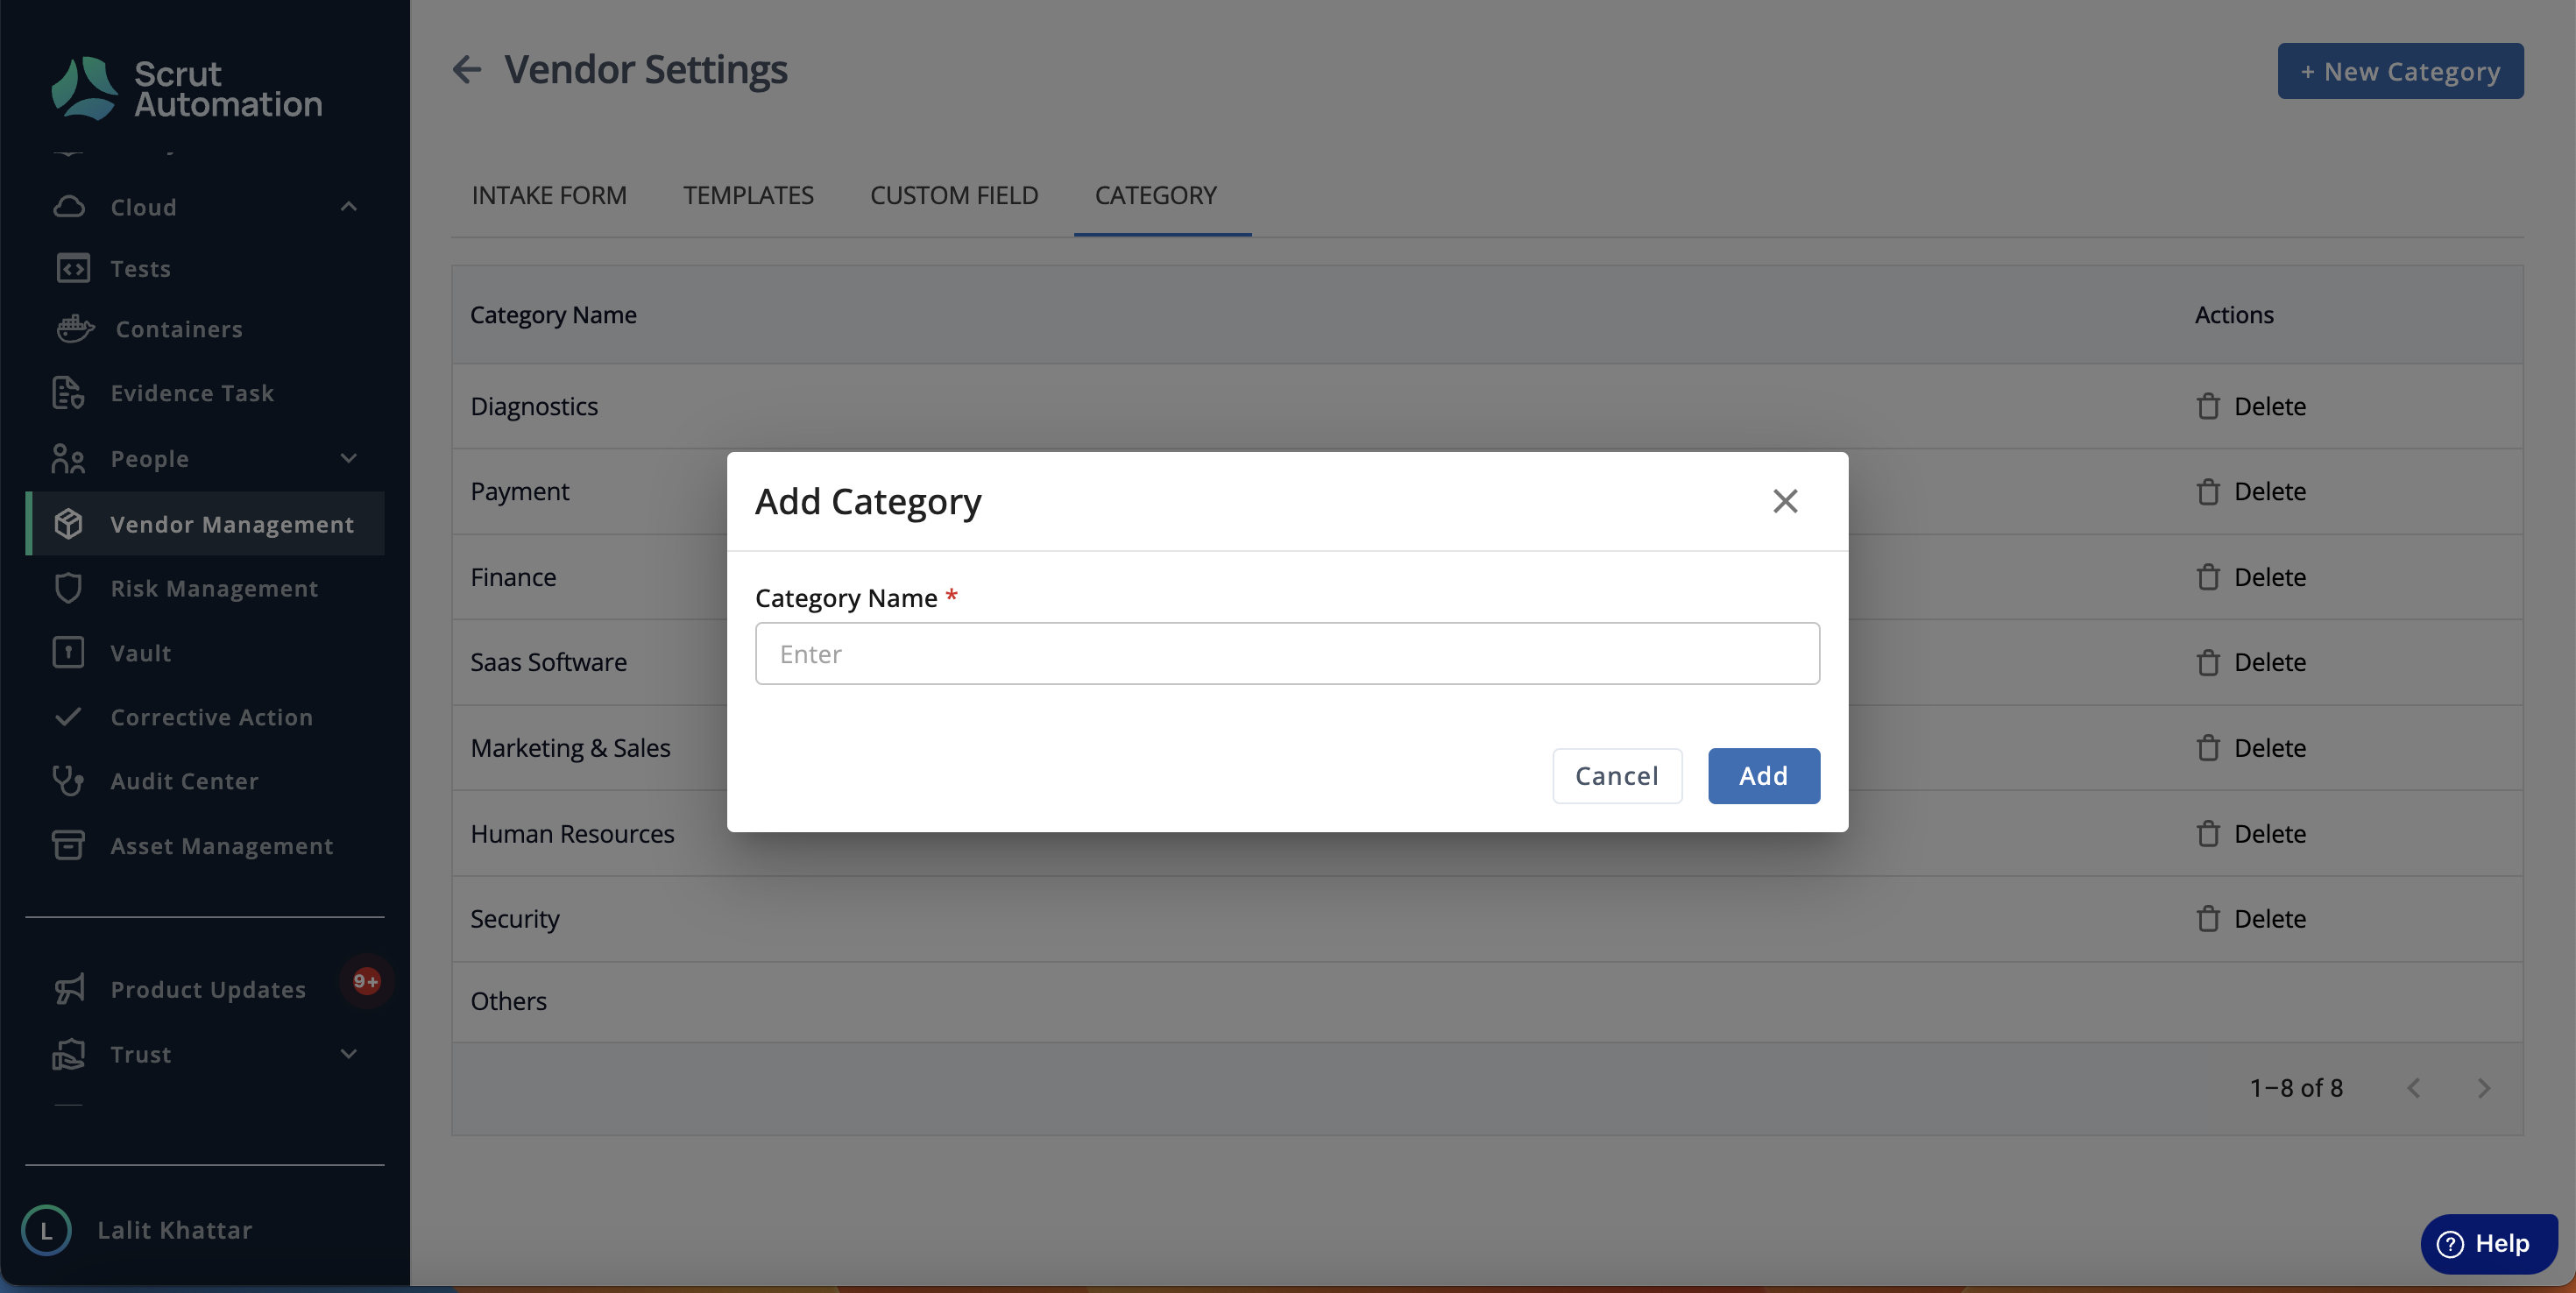Open the Templates tab
The height and width of the screenshot is (1293, 2576).
pos(748,195)
